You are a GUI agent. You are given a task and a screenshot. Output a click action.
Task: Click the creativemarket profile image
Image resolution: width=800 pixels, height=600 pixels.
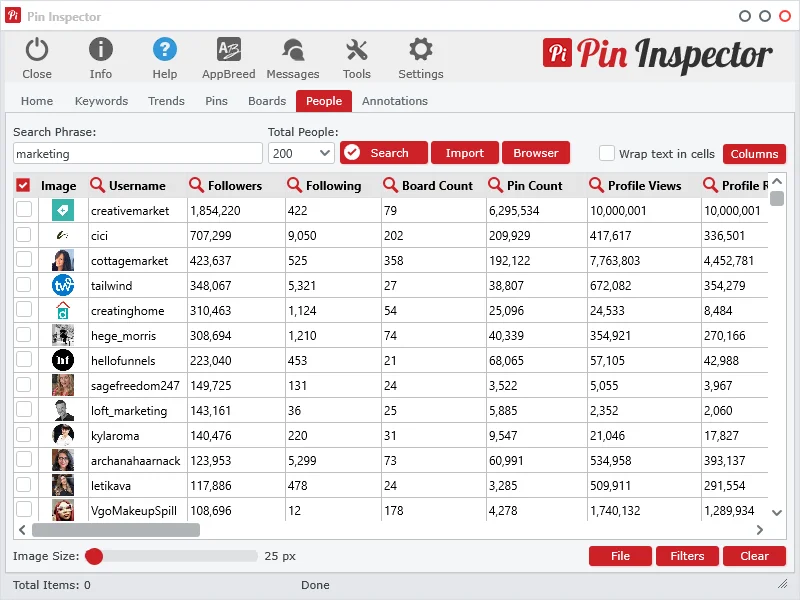click(x=63, y=210)
